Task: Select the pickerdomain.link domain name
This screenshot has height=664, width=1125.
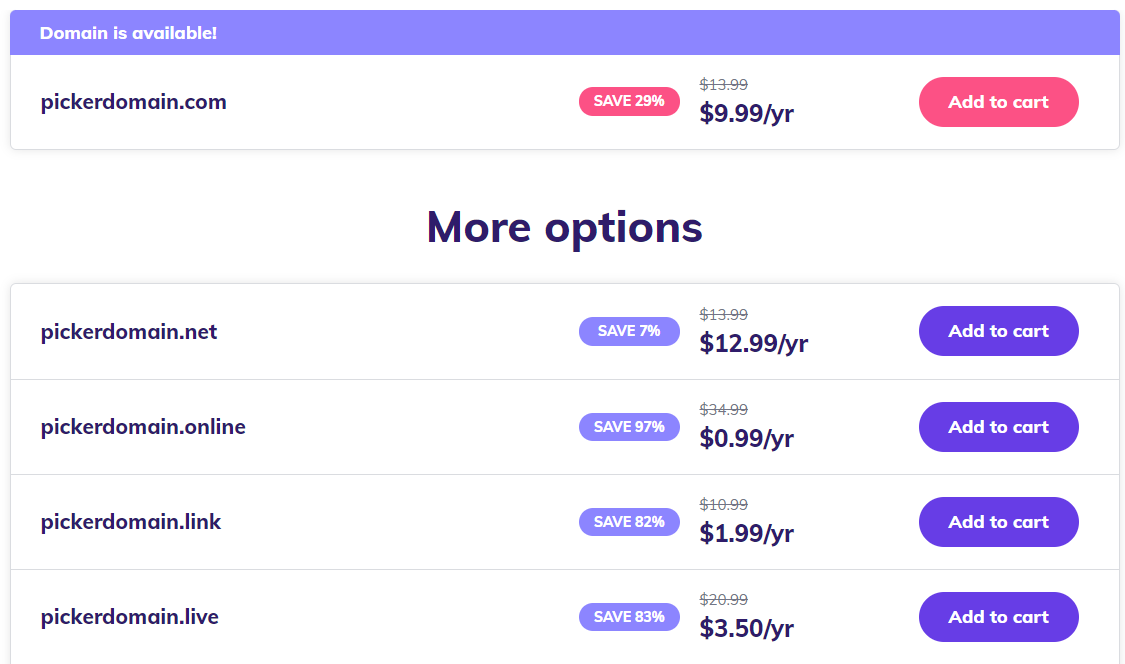Action: [x=131, y=522]
